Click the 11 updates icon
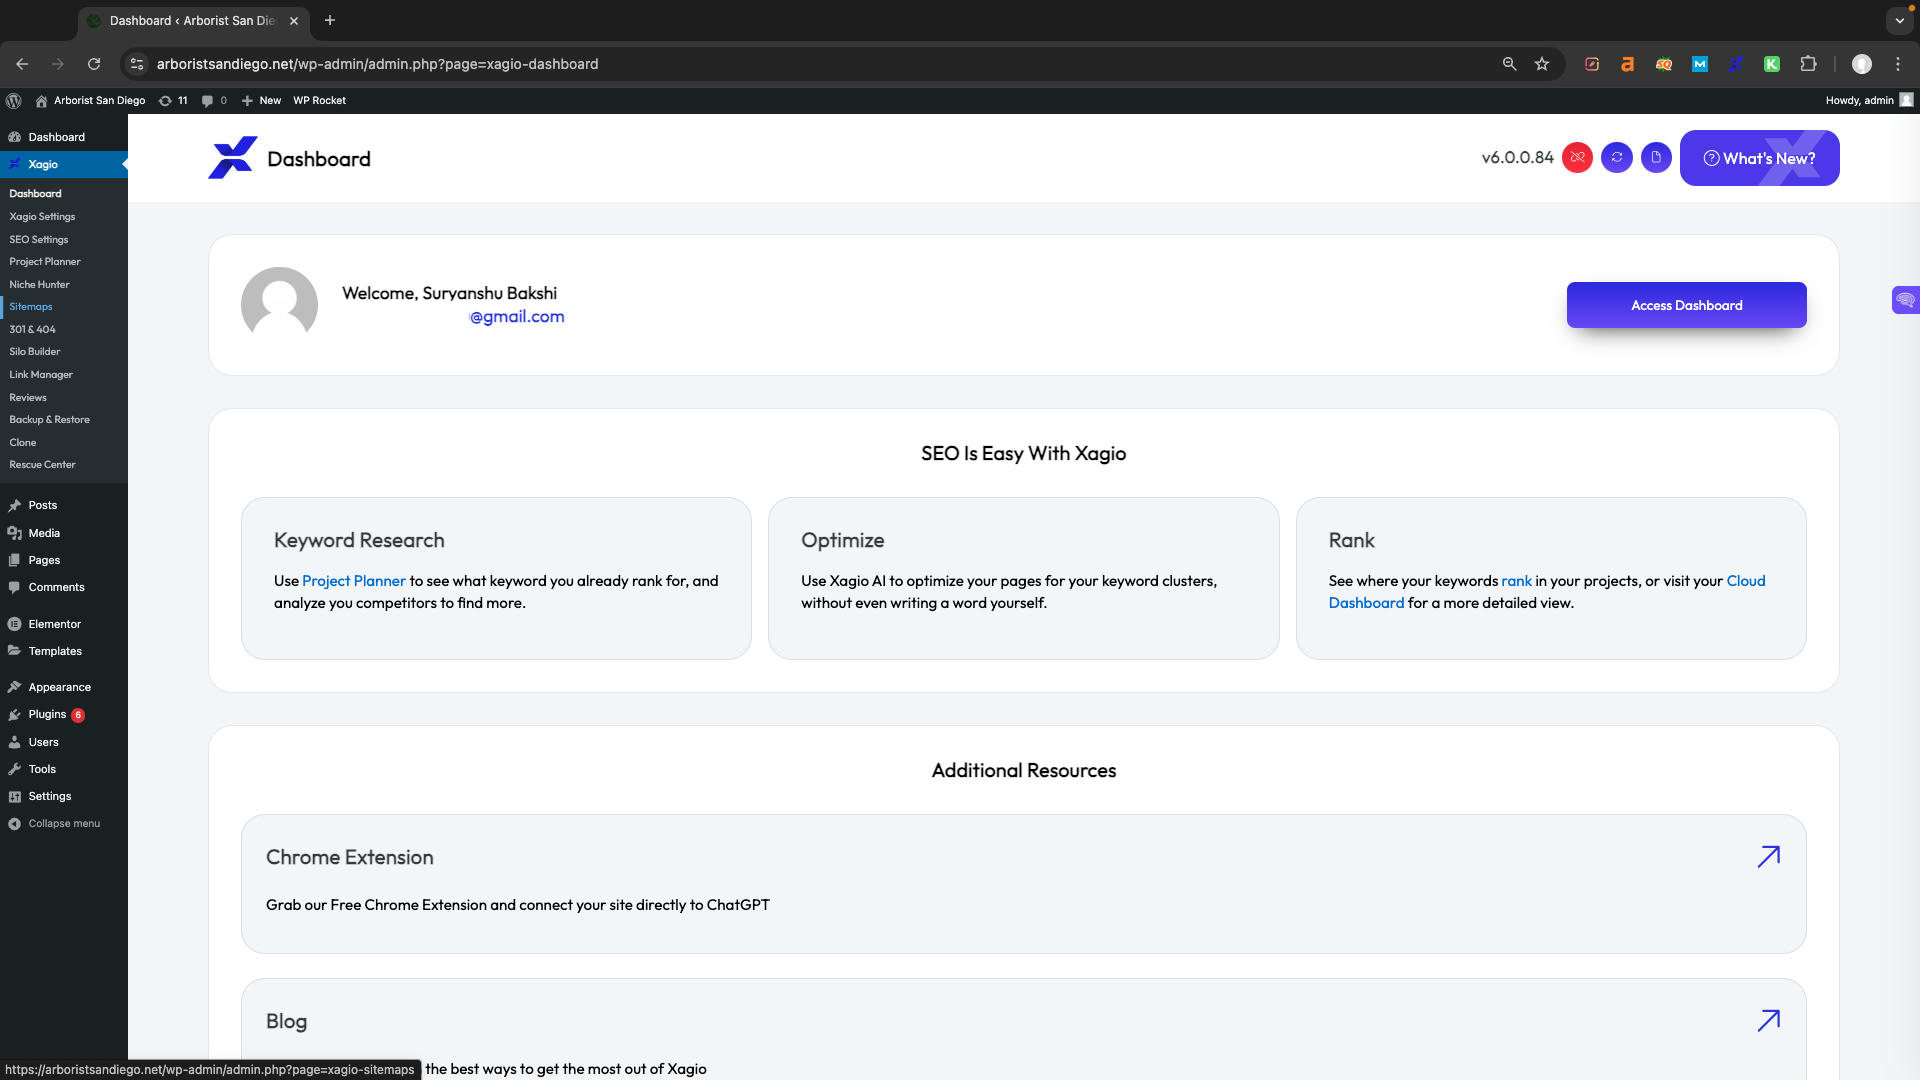 pyautogui.click(x=173, y=100)
